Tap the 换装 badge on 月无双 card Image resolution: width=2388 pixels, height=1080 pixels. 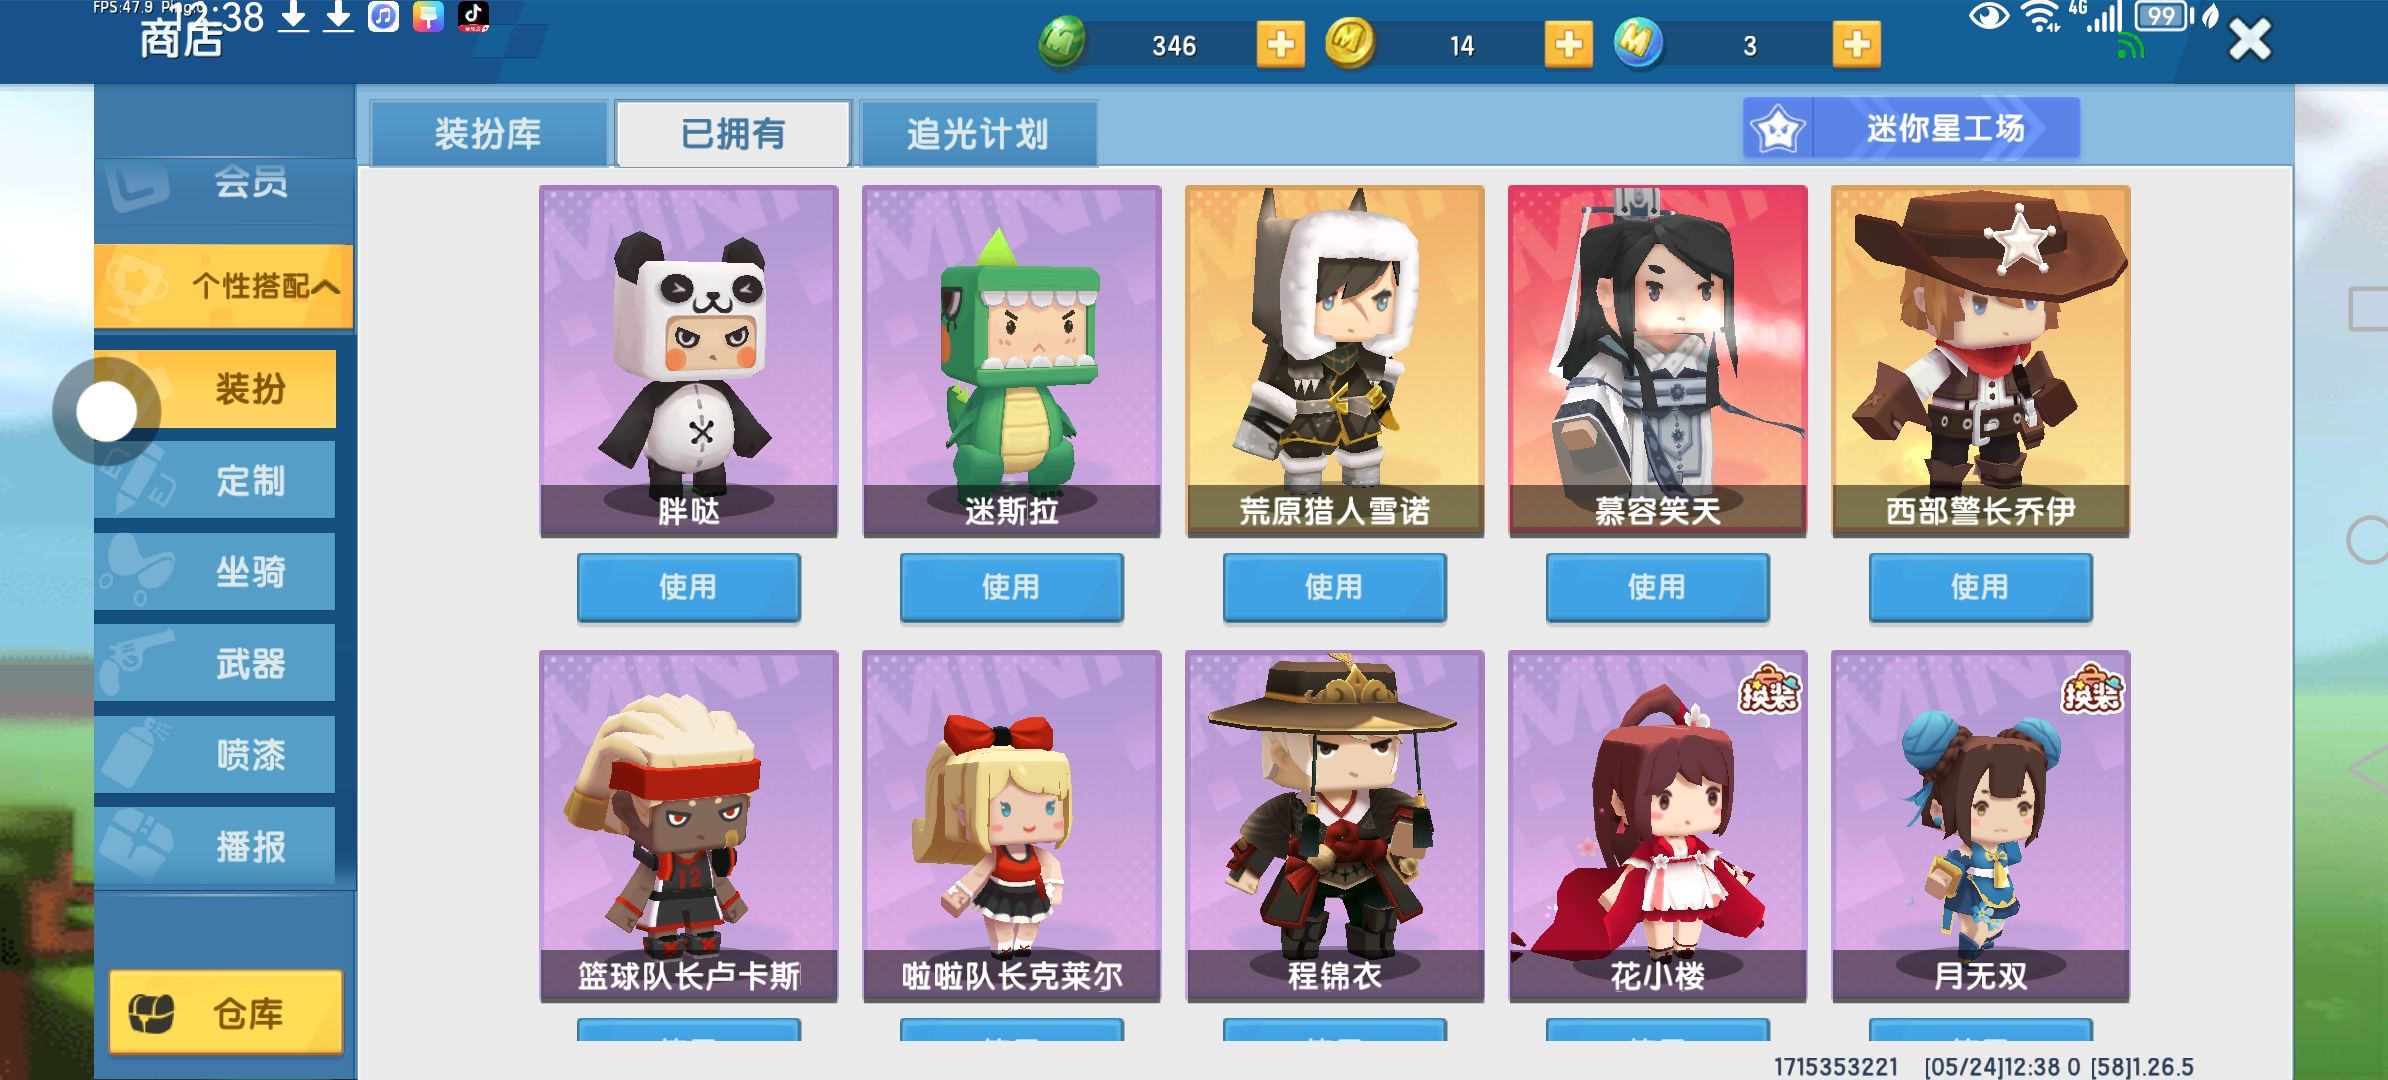(2092, 690)
